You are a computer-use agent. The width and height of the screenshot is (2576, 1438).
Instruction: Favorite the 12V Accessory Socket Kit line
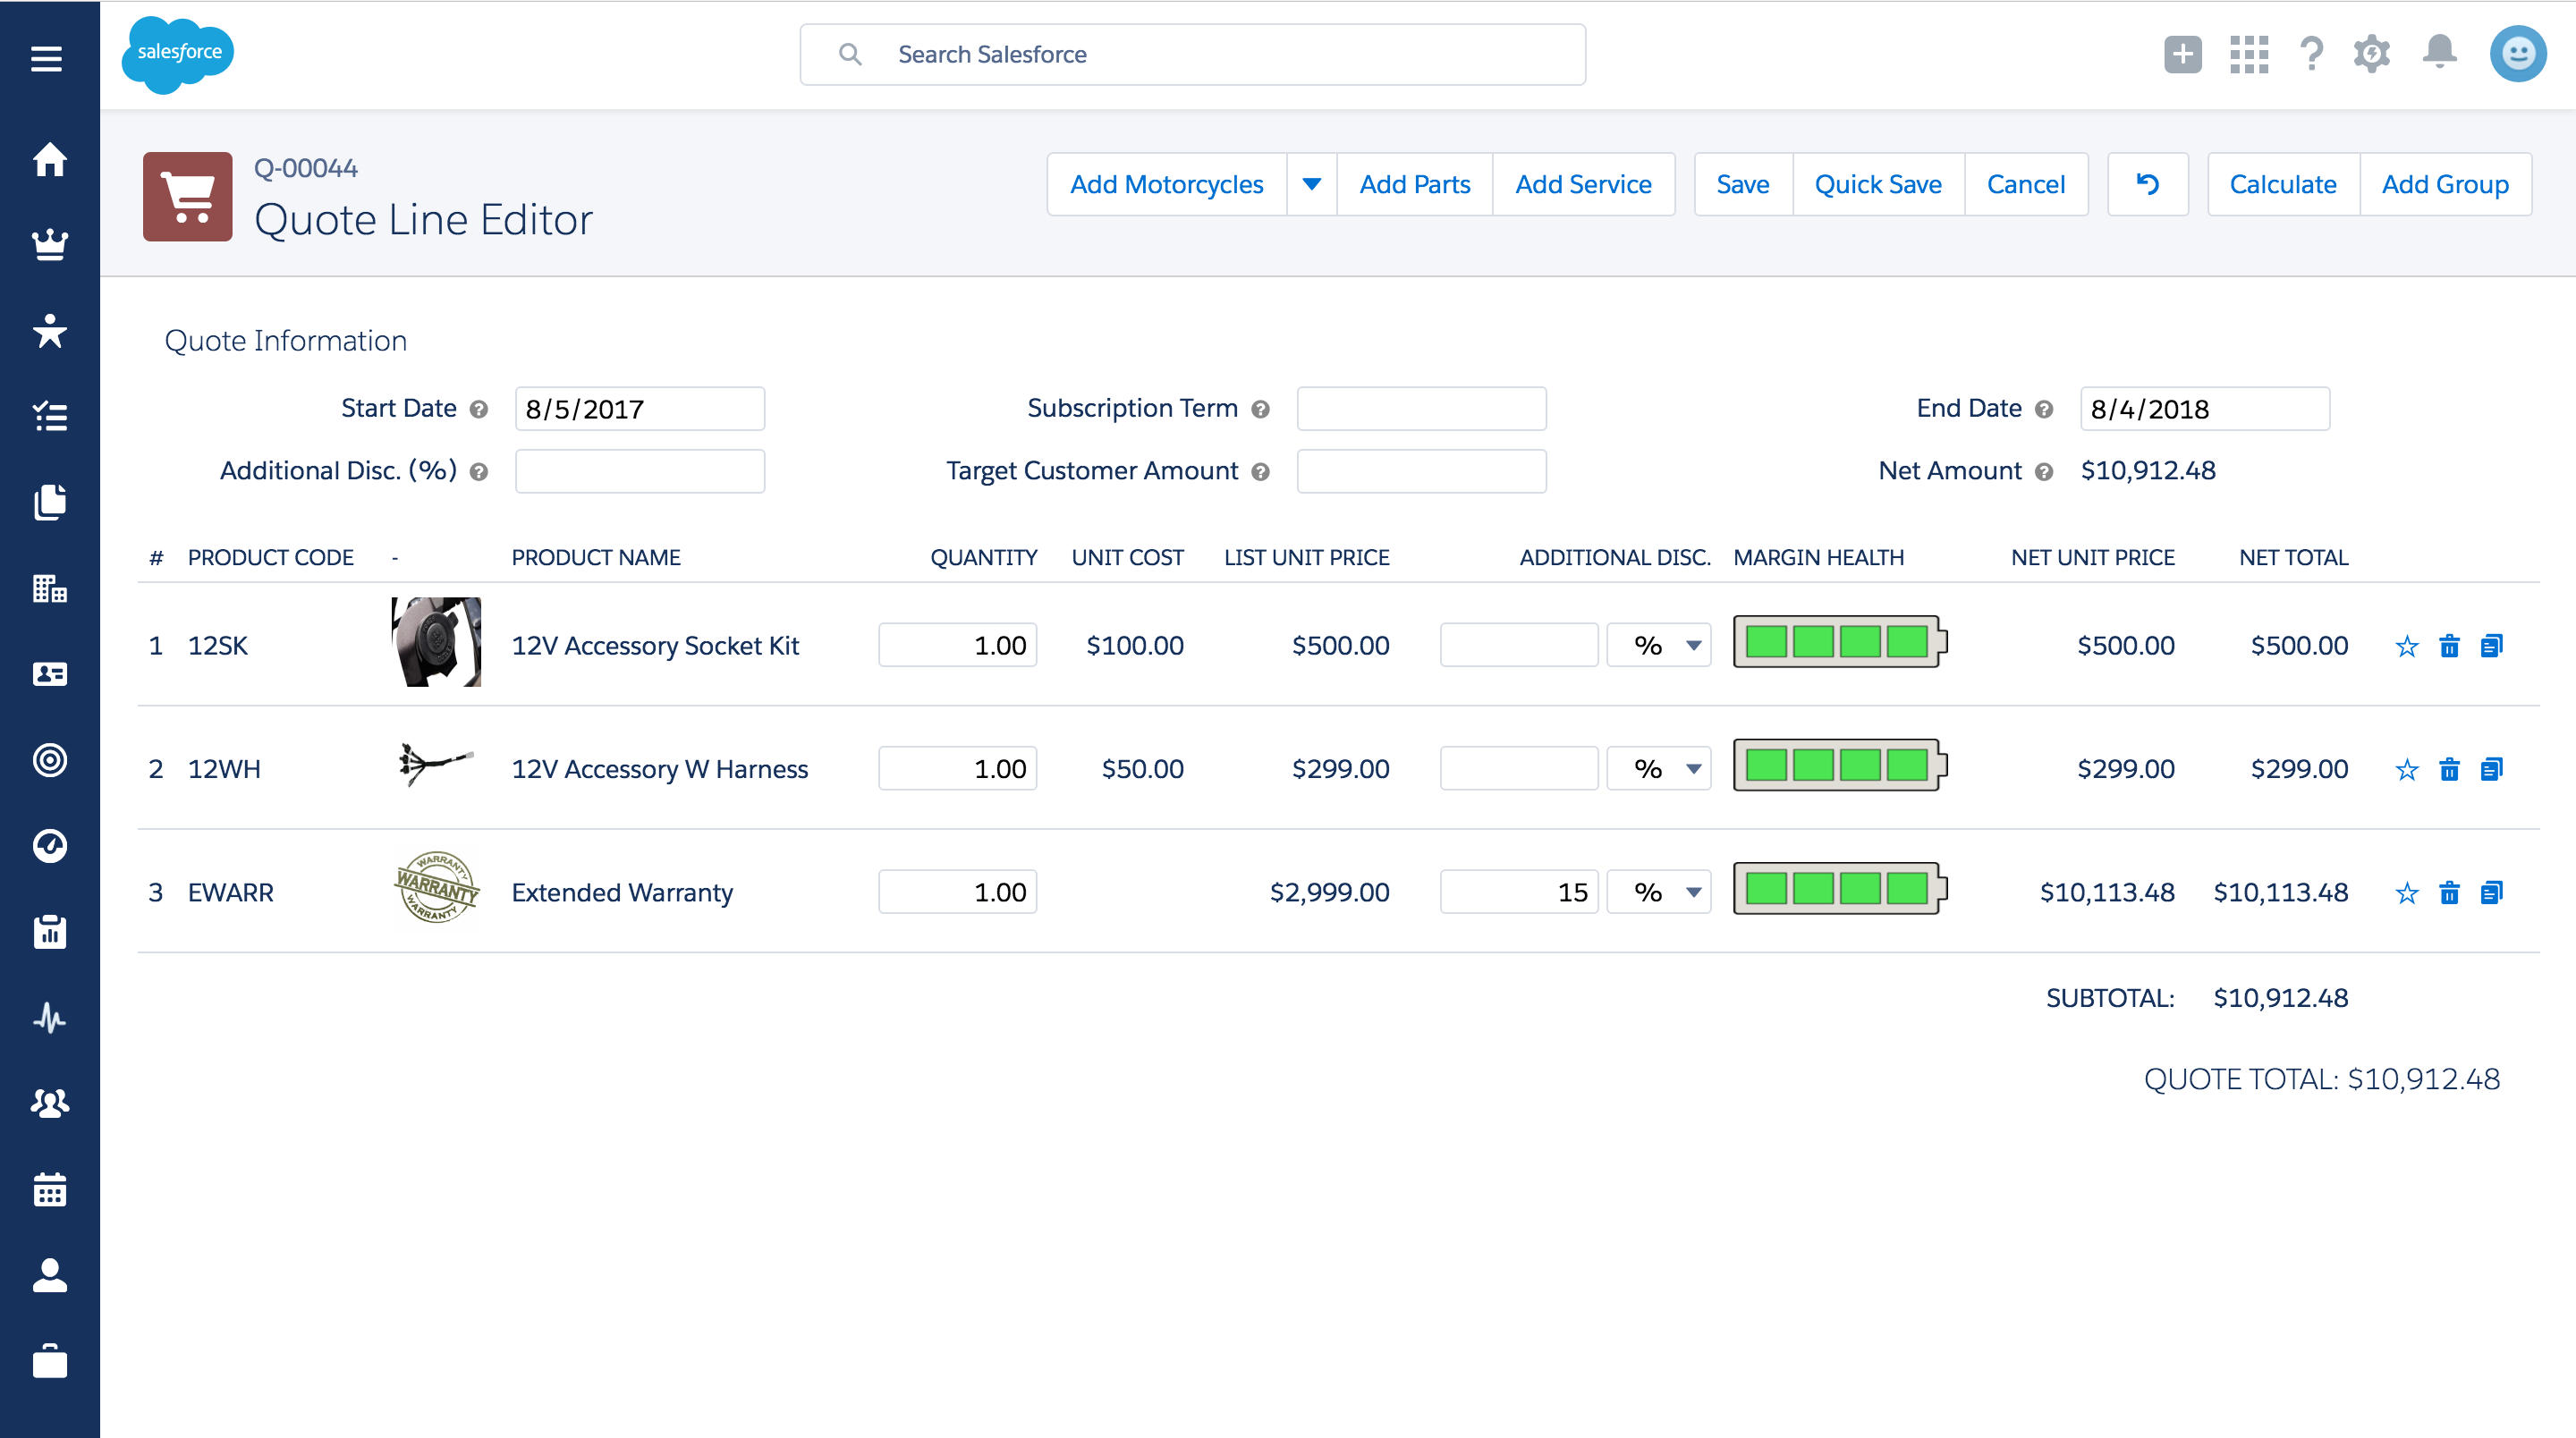pos(2406,646)
